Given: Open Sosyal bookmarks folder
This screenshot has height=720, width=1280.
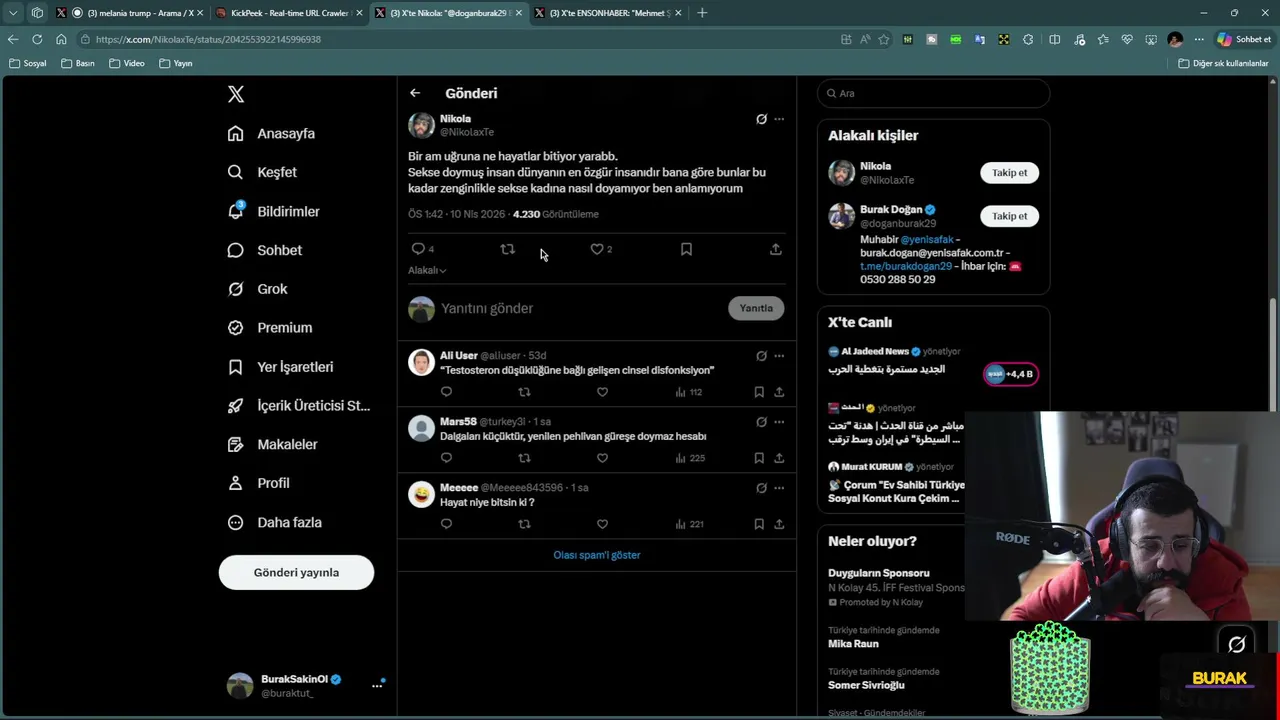Looking at the screenshot, I should [28, 63].
